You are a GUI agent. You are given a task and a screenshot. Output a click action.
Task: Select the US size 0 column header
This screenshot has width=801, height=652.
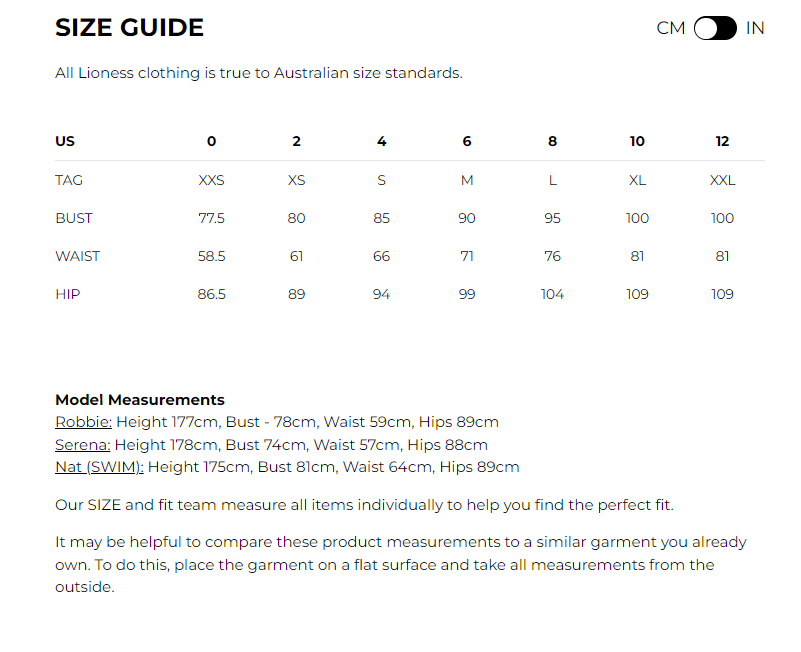[x=211, y=141]
